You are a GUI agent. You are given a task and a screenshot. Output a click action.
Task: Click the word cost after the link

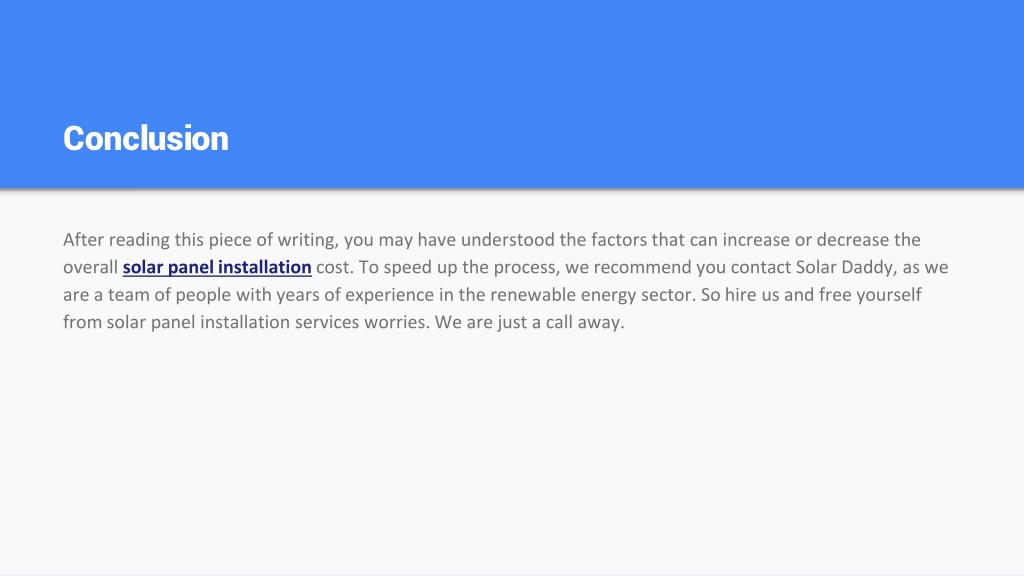(x=334, y=267)
